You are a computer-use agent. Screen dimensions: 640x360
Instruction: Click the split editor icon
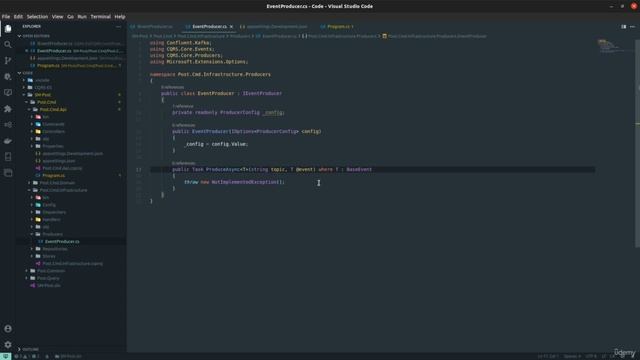623,27
